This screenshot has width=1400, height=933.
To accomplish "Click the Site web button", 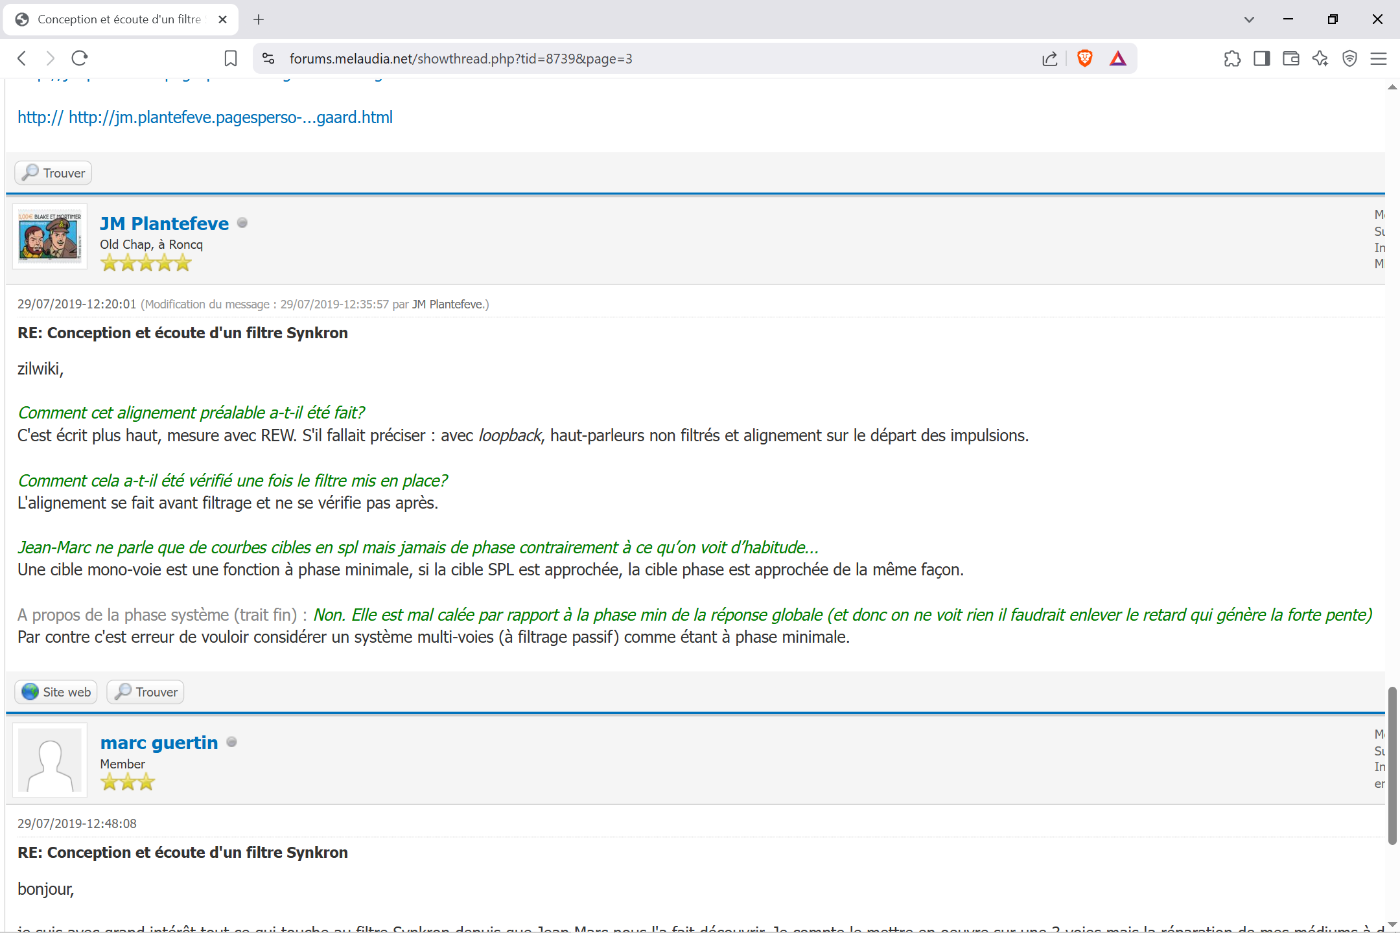I will click(56, 692).
